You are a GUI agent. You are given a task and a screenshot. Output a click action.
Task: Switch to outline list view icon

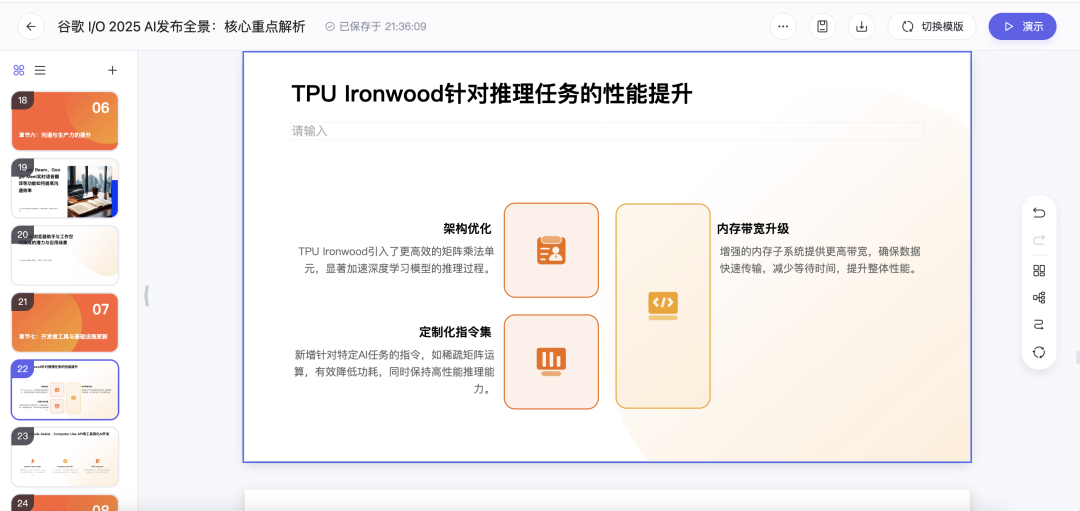41,70
